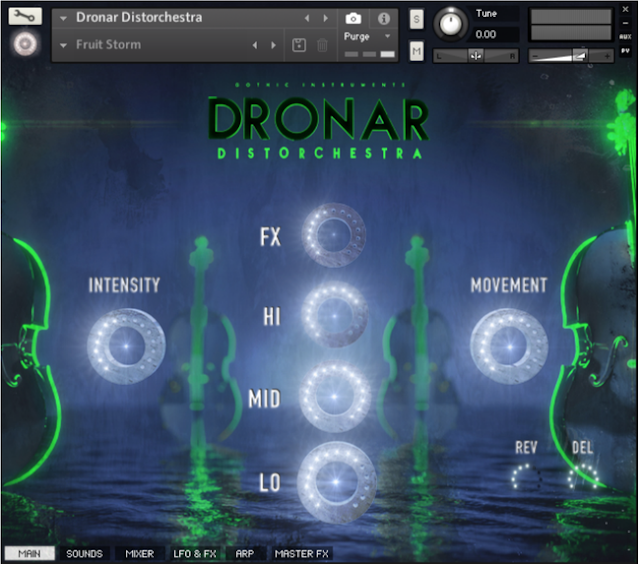Go to next instrument arrow
Viewport: 640px width, 564px height.
[x=325, y=18]
